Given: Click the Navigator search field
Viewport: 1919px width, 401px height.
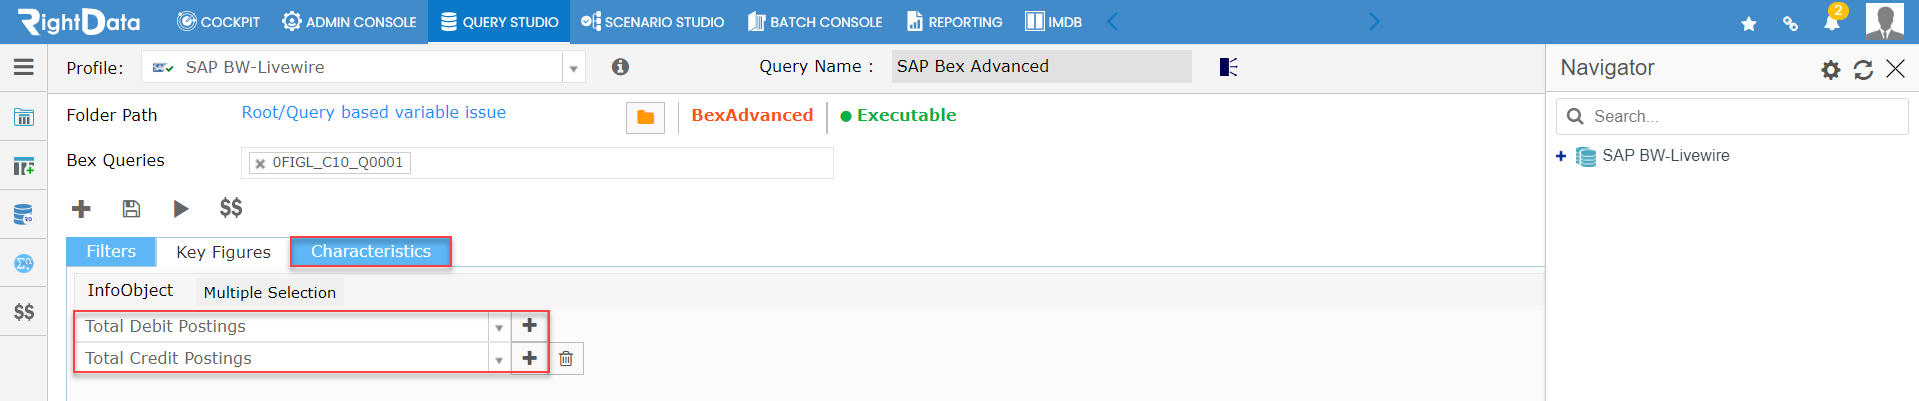Looking at the screenshot, I should click(x=1732, y=116).
